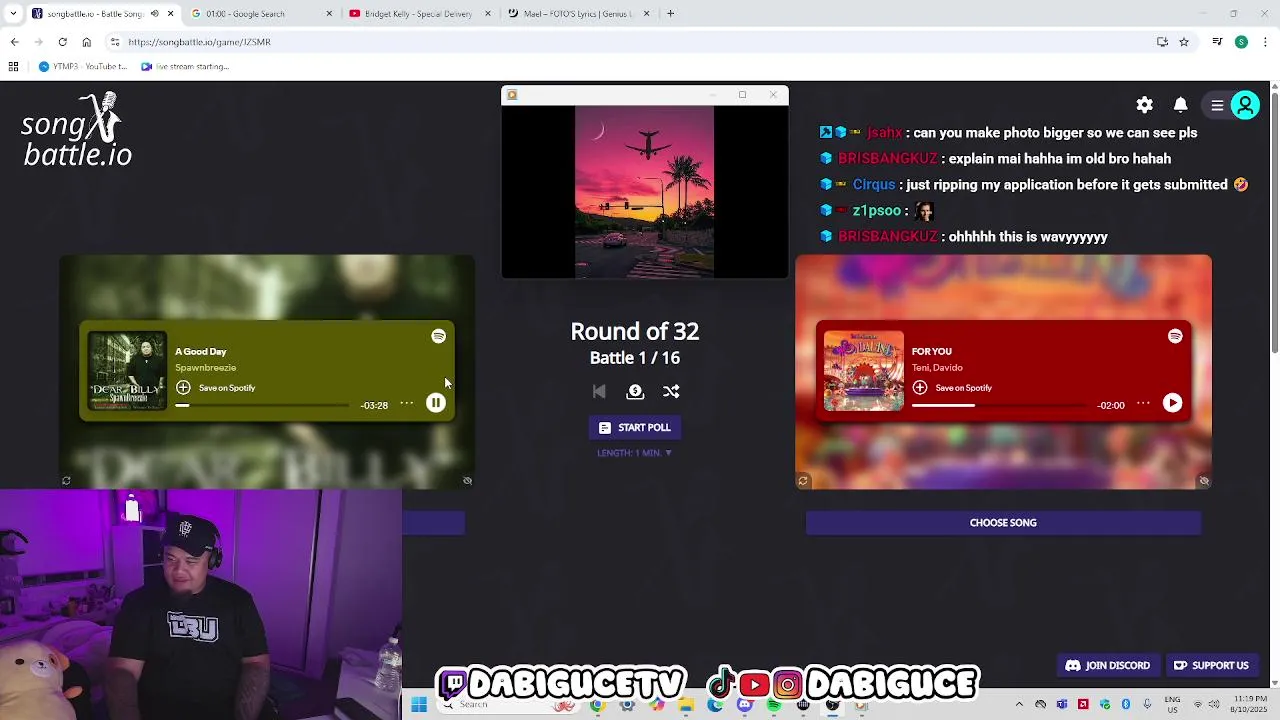1280x720 pixels.
Task: Open the hamburger menu next to avatar
Action: 1217,105
